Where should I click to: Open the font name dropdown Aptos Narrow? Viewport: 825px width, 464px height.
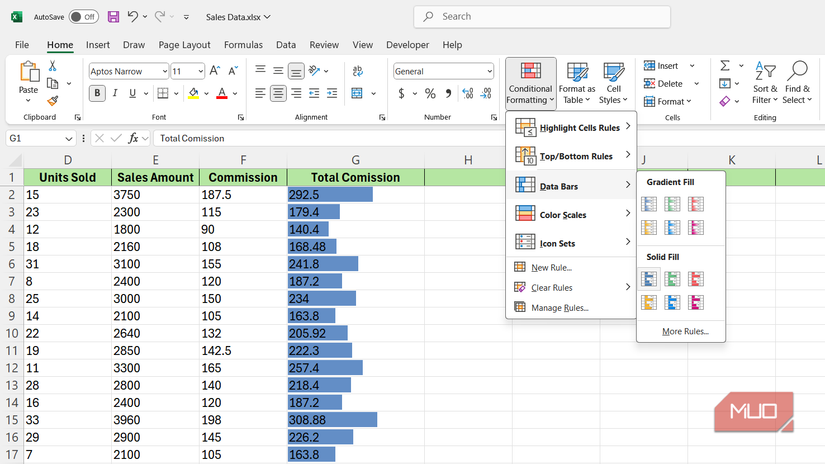pyautogui.click(x=127, y=72)
